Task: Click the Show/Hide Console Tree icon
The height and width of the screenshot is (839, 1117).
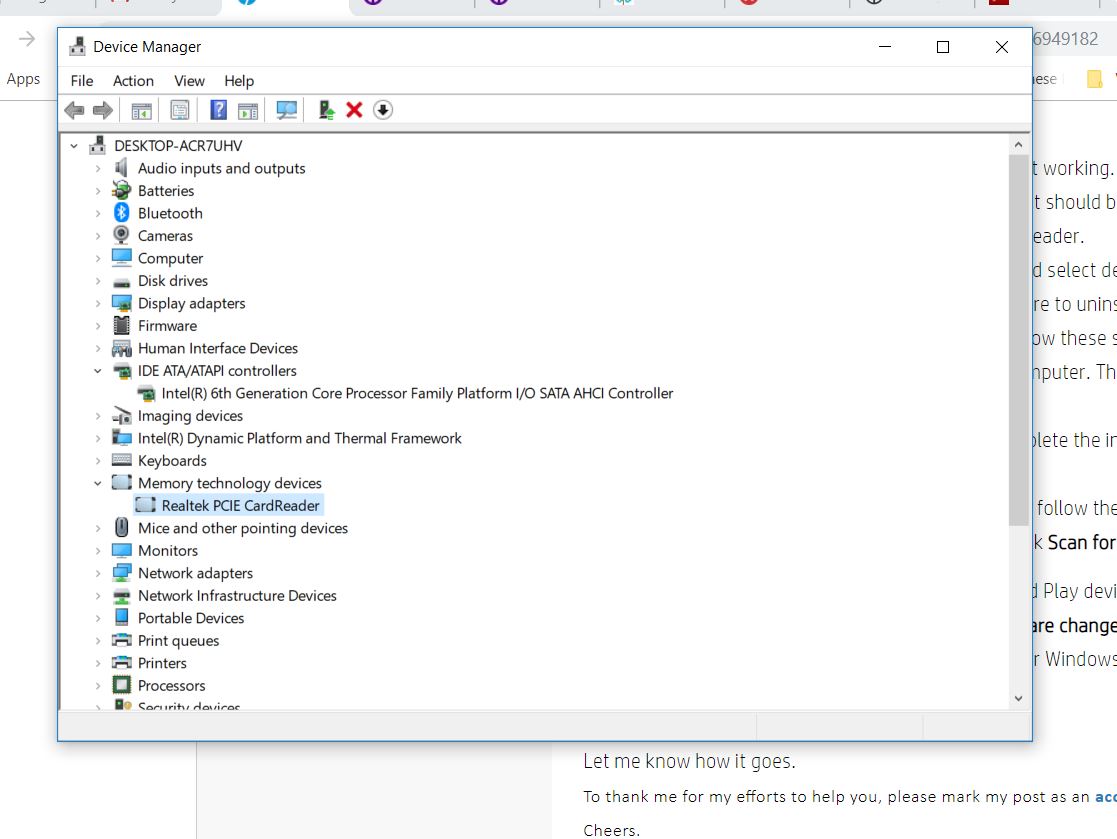Action: tap(141, 110)
